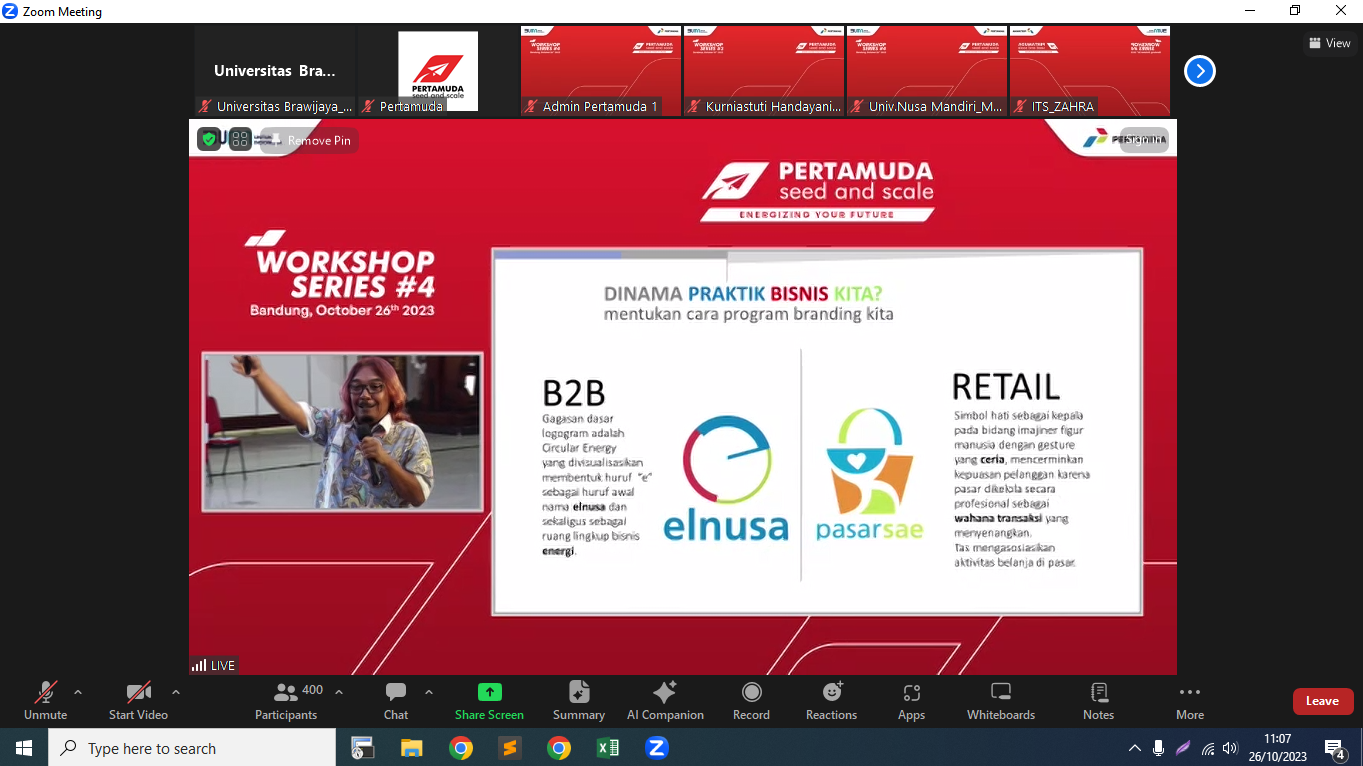The width and height of the screenshot is (1363, 766).
Task: Click the Sign in button on pinned video
Action: tap(1143, 139)
